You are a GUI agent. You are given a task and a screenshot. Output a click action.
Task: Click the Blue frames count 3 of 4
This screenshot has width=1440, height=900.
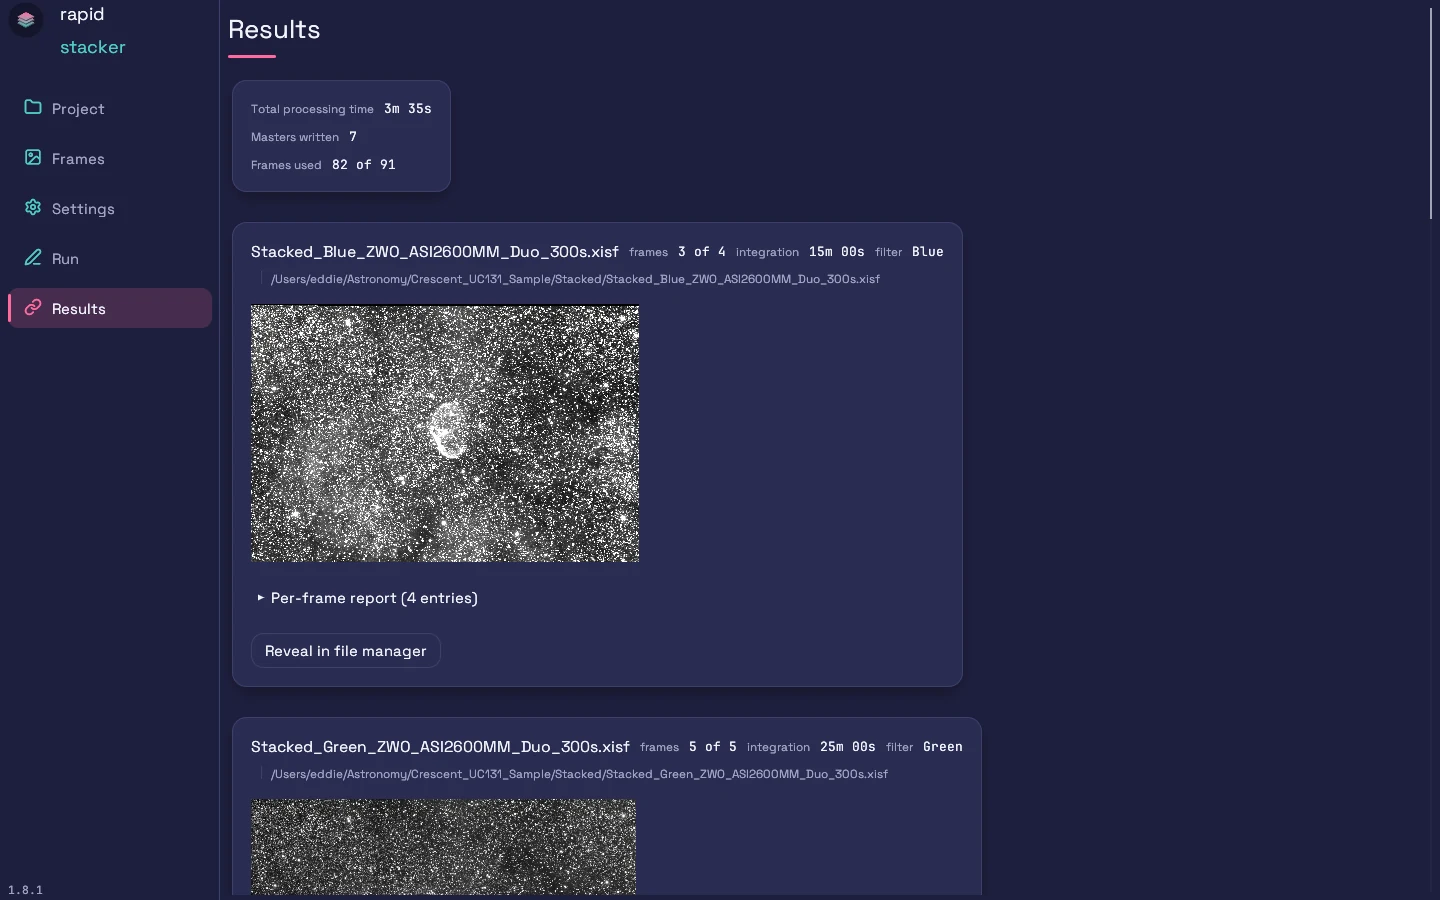702,252
